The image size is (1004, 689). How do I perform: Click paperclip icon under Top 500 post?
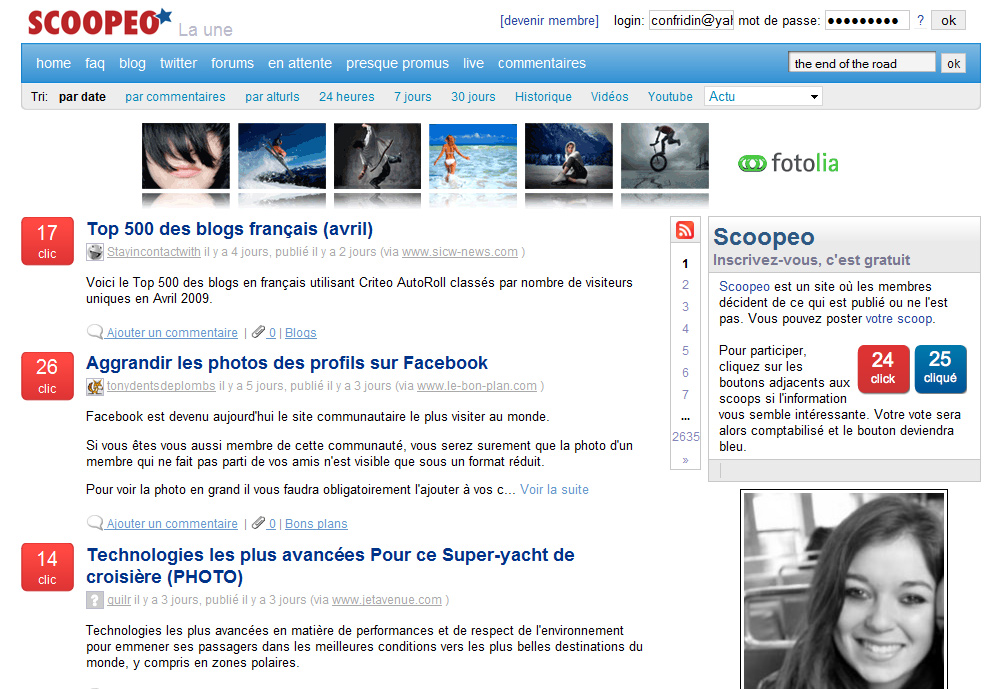[258, 332]
